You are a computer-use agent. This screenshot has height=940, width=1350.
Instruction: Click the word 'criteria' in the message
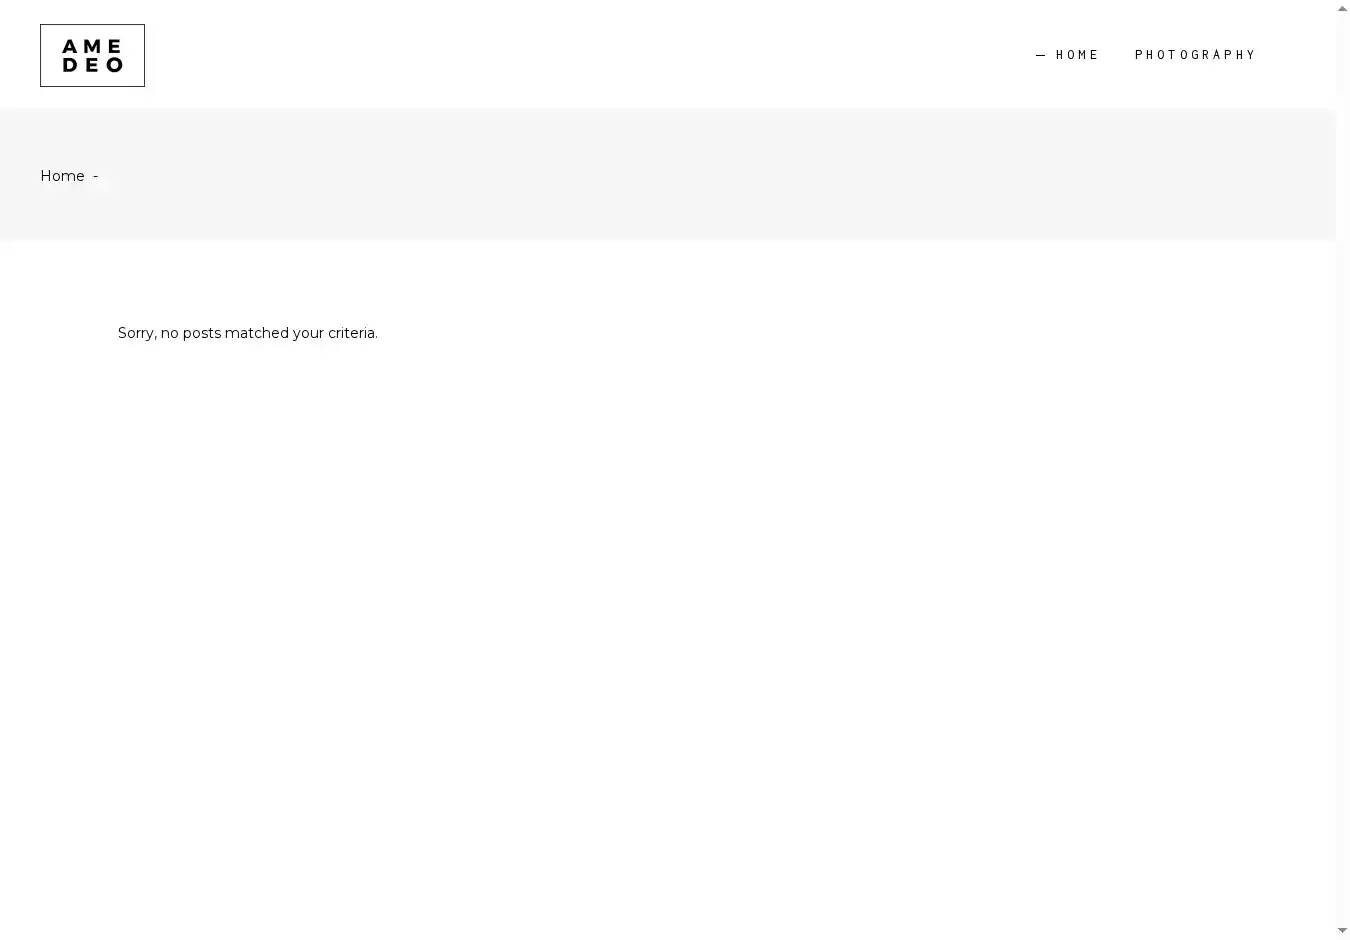pyautogui.click(x=351, y=333)
